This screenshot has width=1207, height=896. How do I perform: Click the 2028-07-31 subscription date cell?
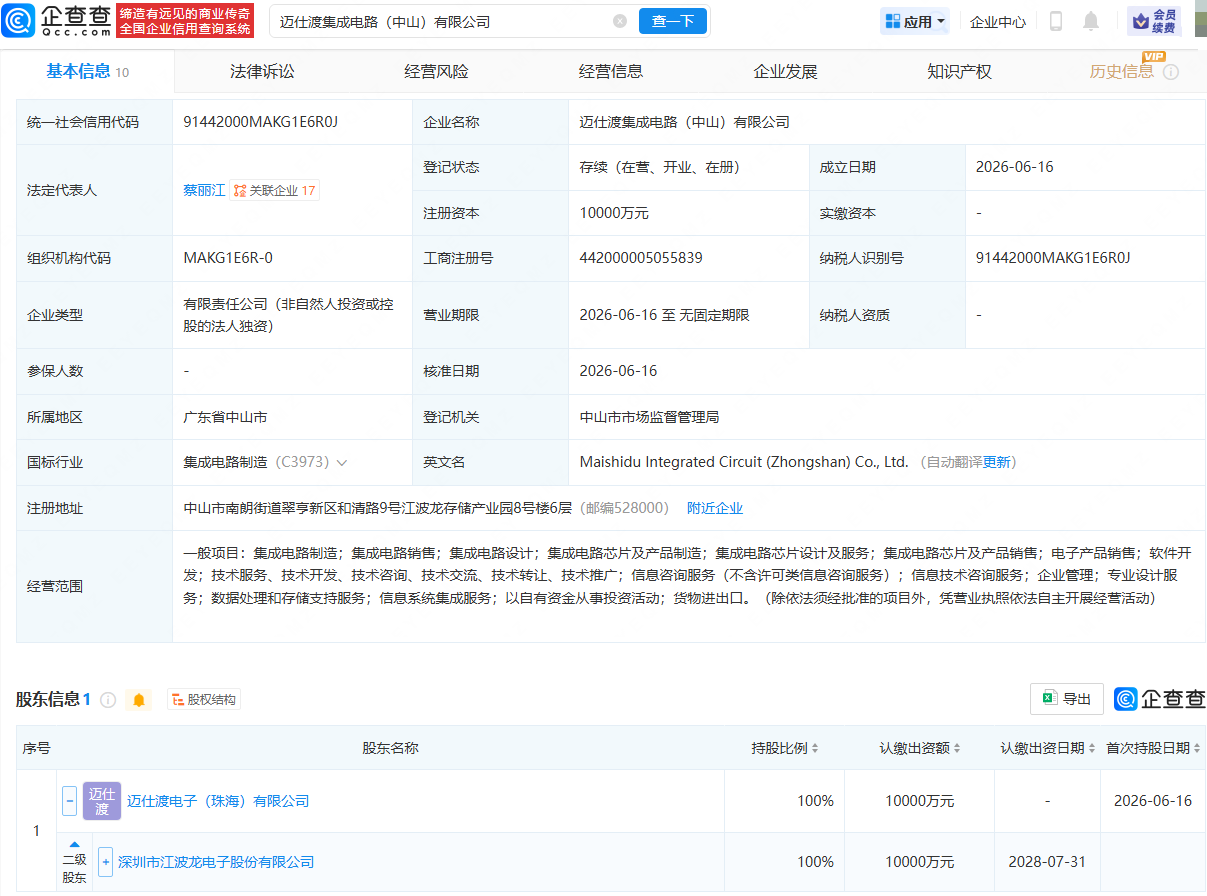click(1046, 861)
